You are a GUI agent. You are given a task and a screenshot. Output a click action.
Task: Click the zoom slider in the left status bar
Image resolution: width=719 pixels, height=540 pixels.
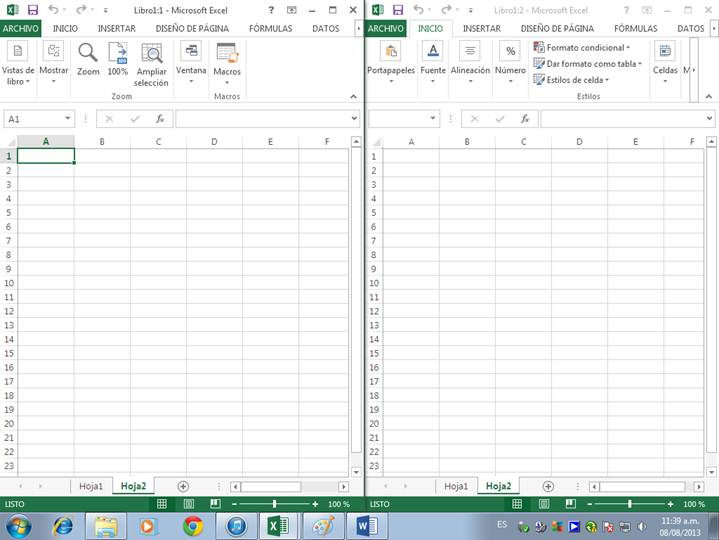(273, 505)
